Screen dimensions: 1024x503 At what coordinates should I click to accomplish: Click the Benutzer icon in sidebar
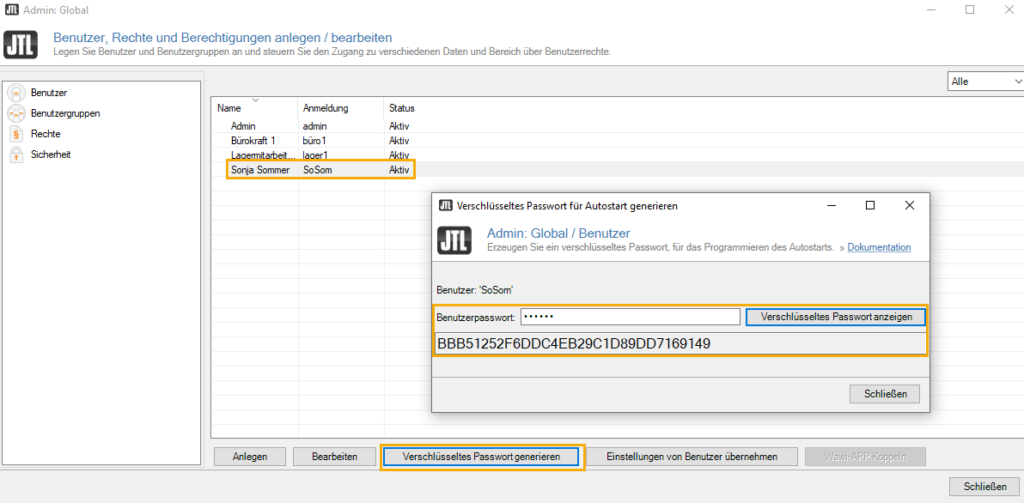point(16,93)
